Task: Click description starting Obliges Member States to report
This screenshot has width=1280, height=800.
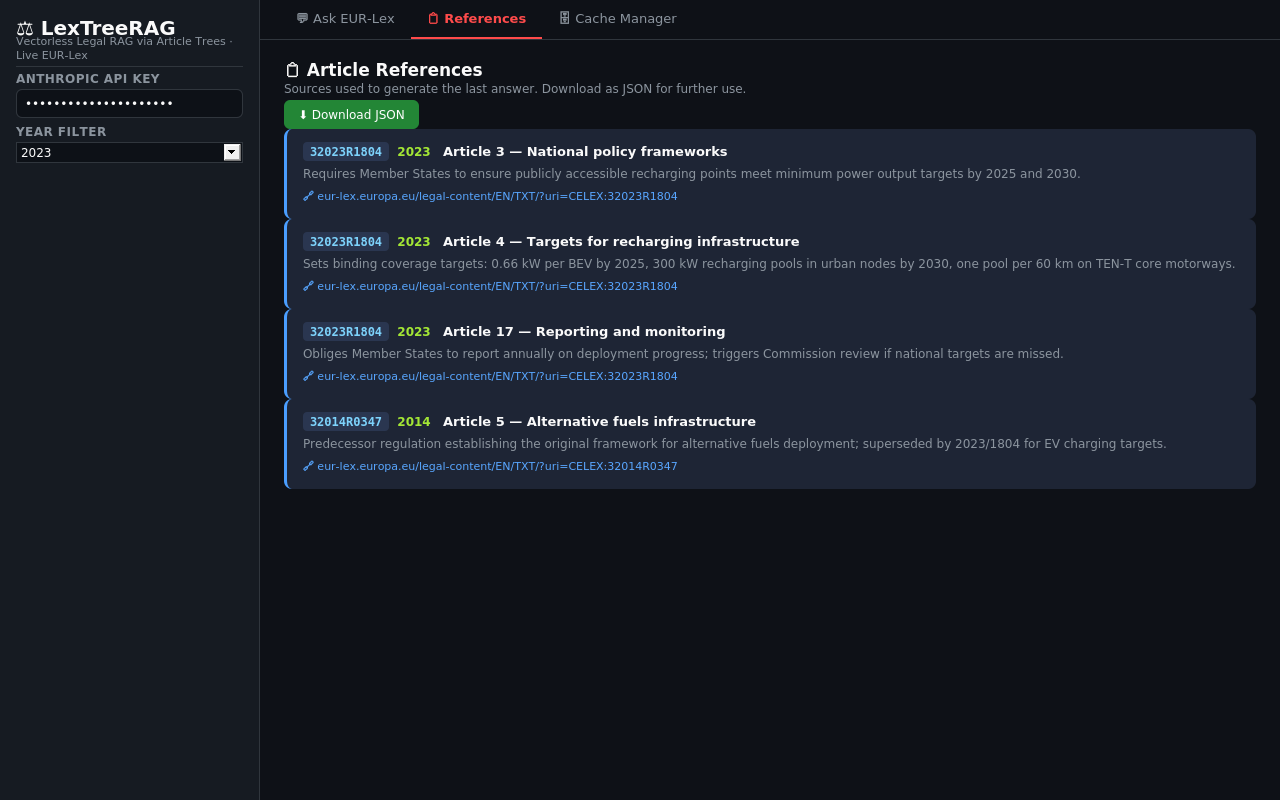Action: [683, 354]
